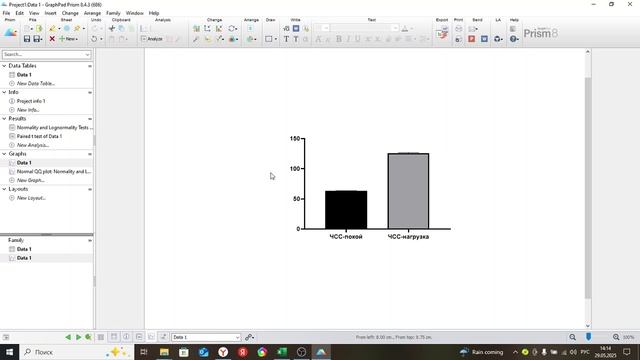Screen dimensions: 640x360
Task: Open the Window menu
Action: click(134, 13)
